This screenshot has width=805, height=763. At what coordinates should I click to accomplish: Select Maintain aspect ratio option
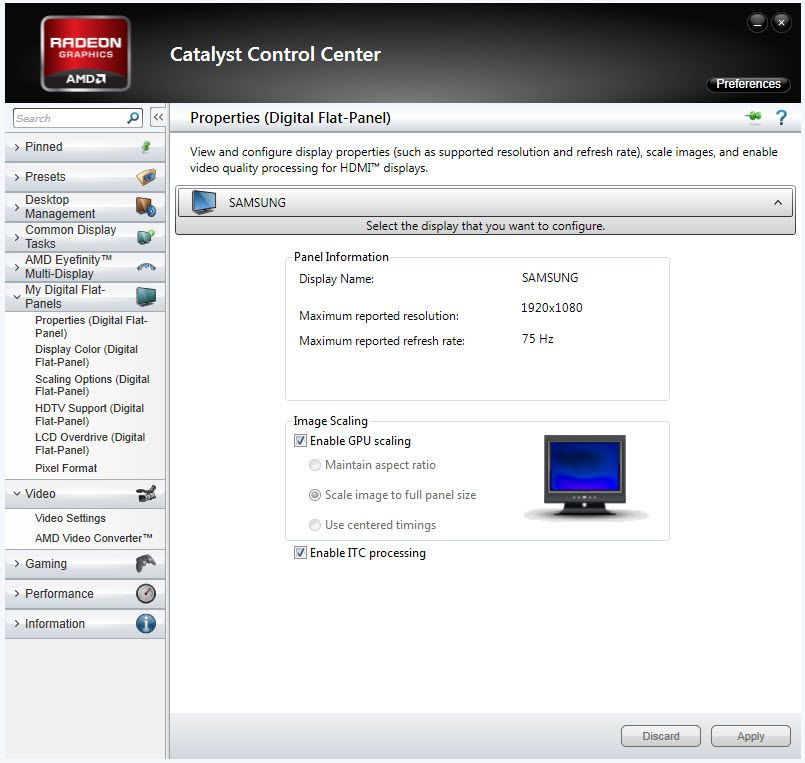tap(315, 465)
